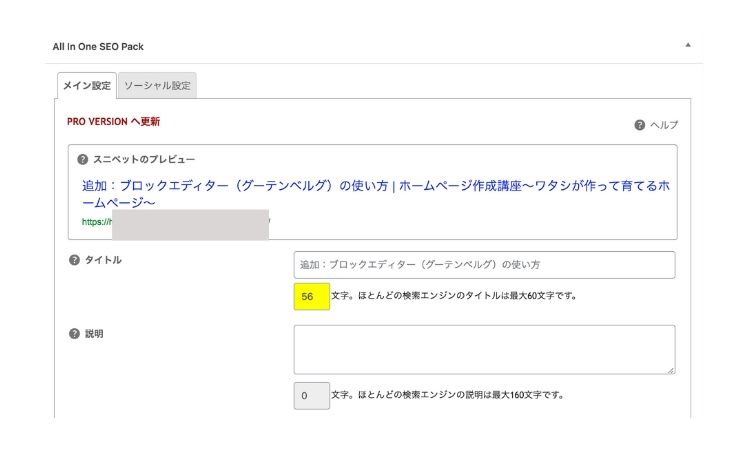Click the help question icon beside ヘルプ
The width and height of the screenshot is (750, 450).
pyautogui.click(x=640, y=125)
